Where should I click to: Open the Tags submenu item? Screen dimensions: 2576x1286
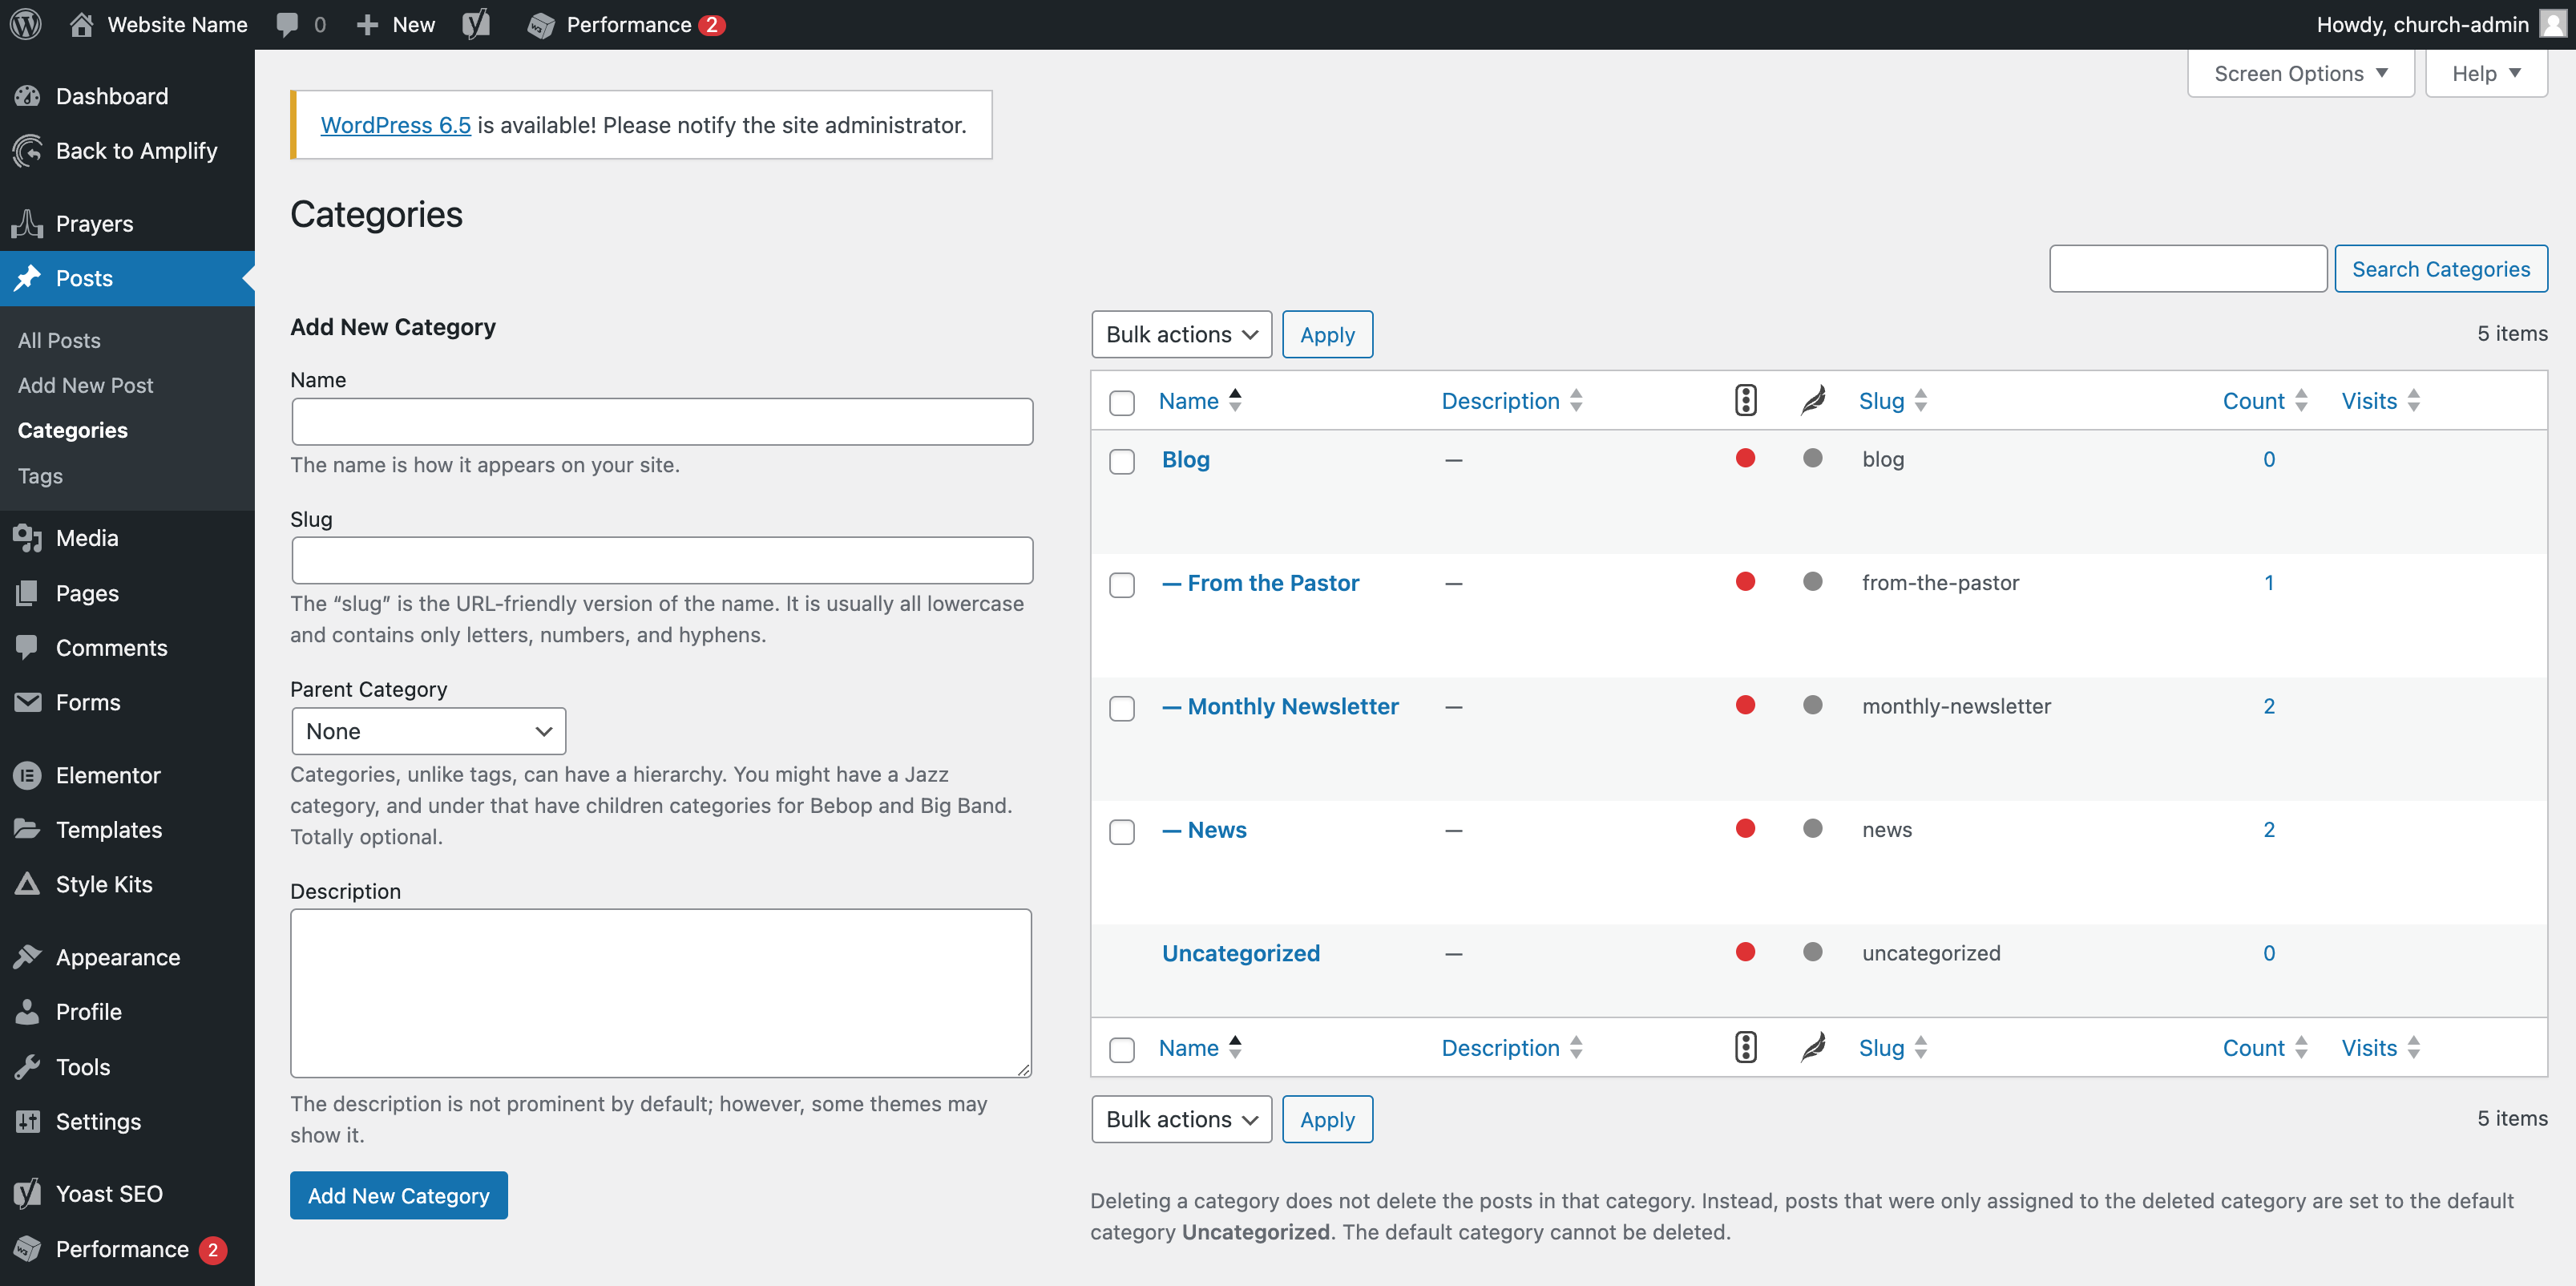tap(40, 476)
